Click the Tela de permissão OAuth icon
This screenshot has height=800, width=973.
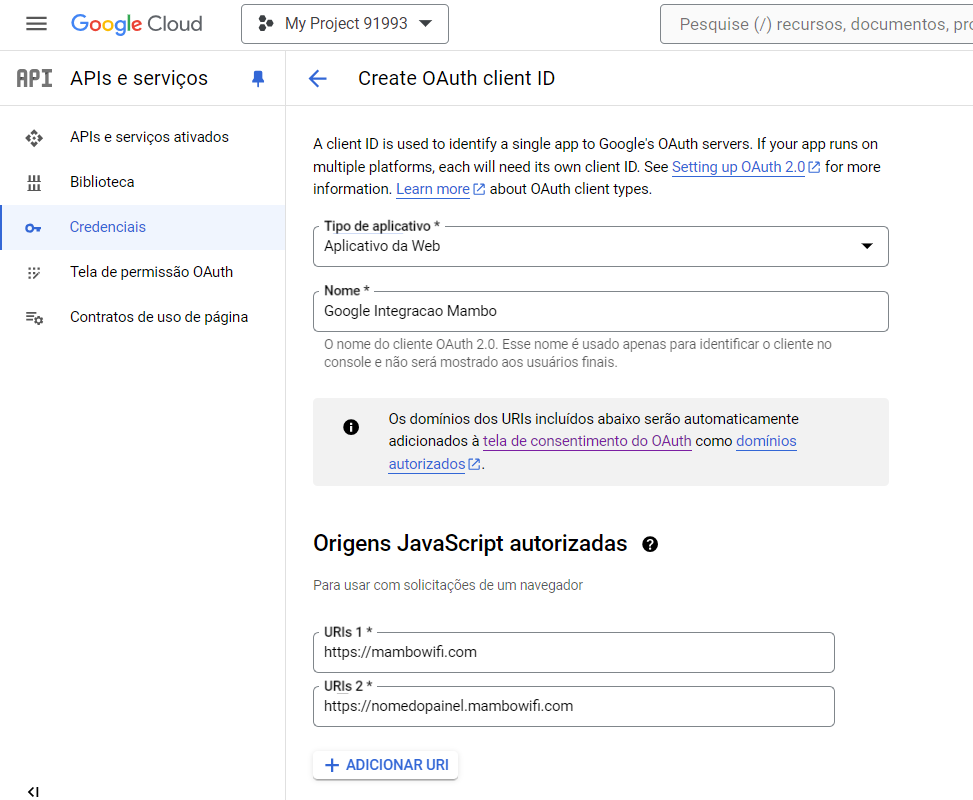[x=34, y=272]
